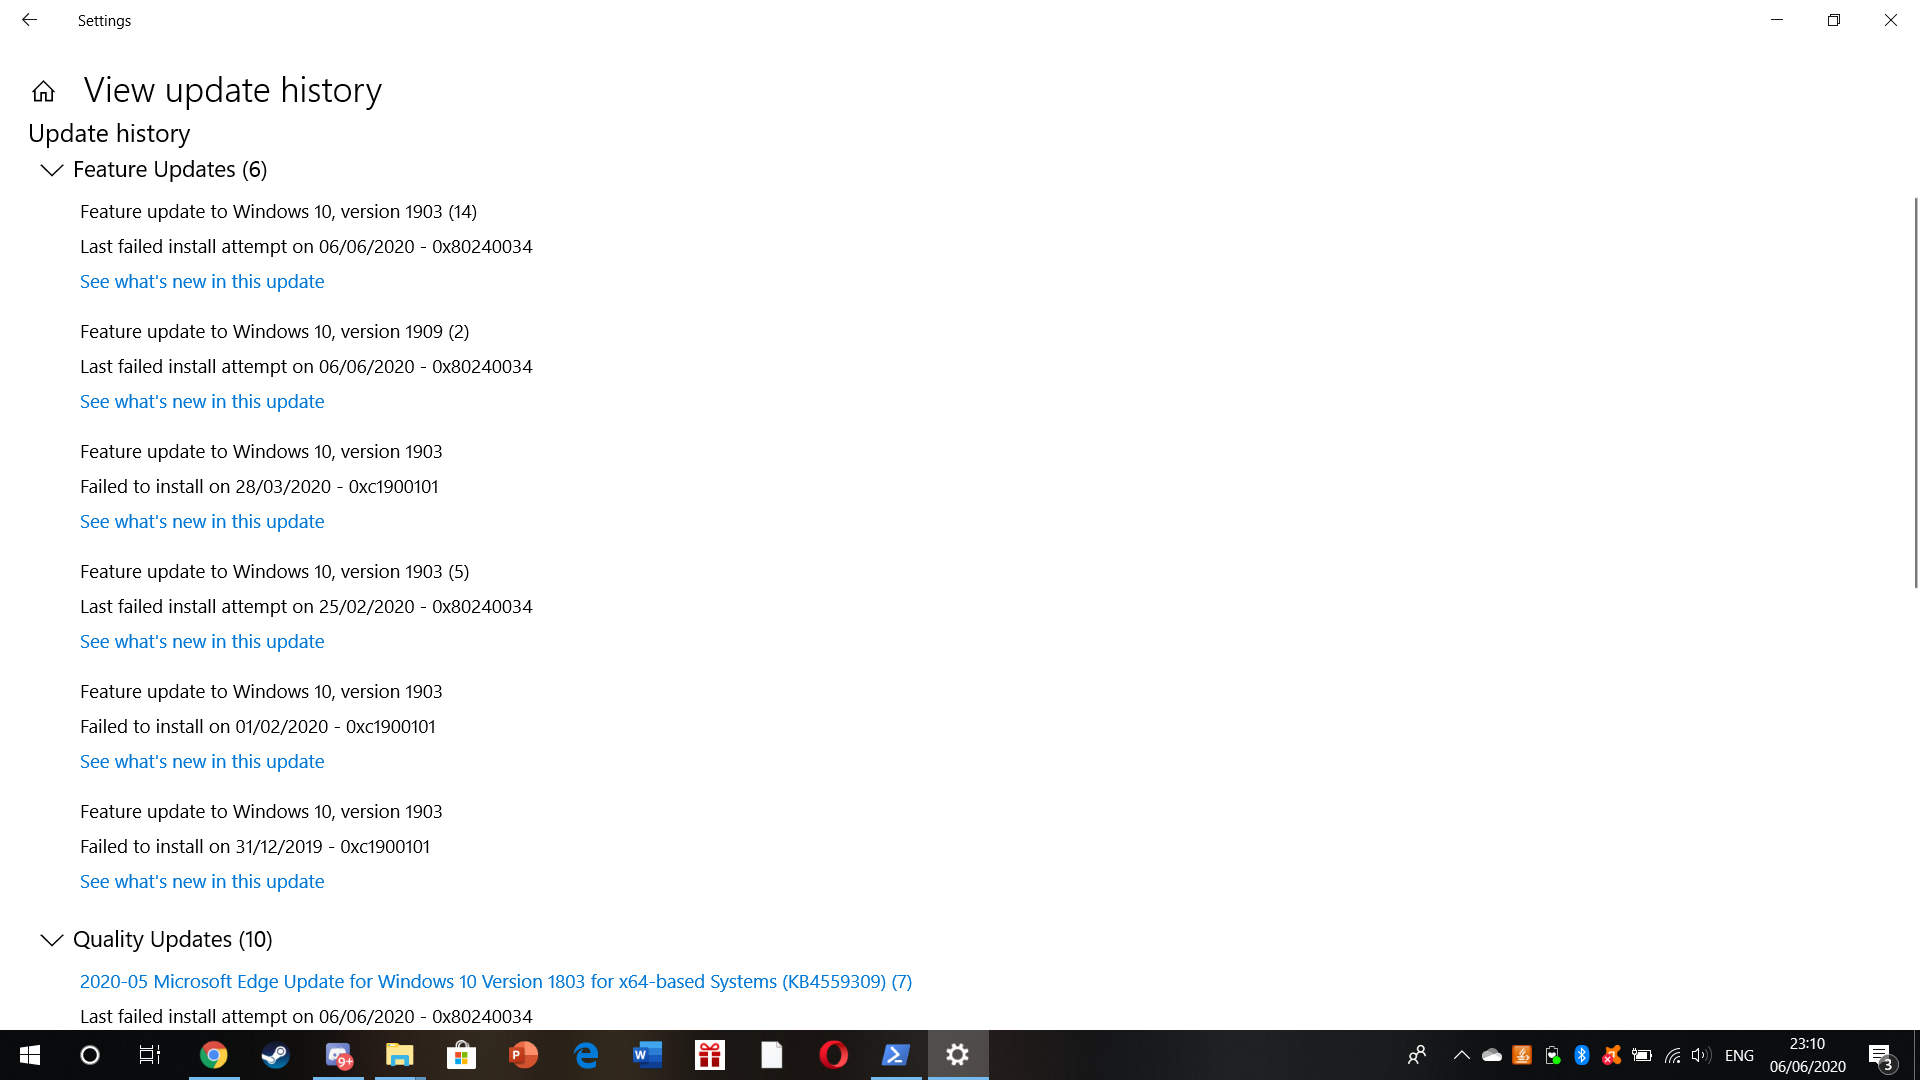
Task: Launch Opera browser from the taskbar
Action: click(x=833, y=1055)
